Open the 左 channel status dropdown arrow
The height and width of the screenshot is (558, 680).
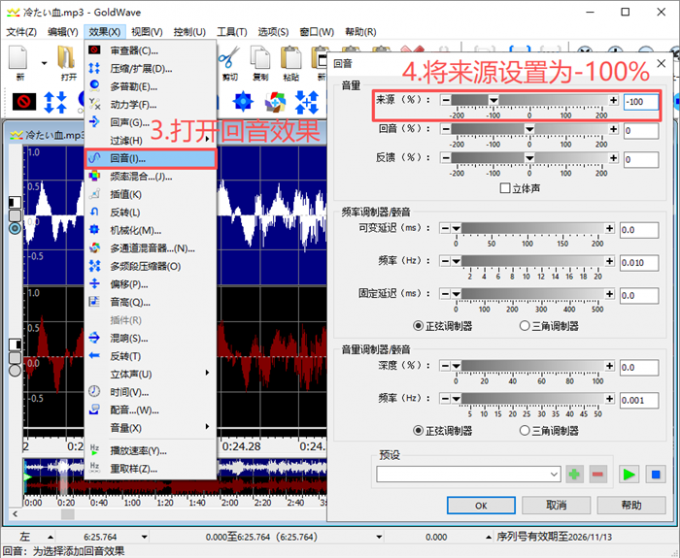50,537
